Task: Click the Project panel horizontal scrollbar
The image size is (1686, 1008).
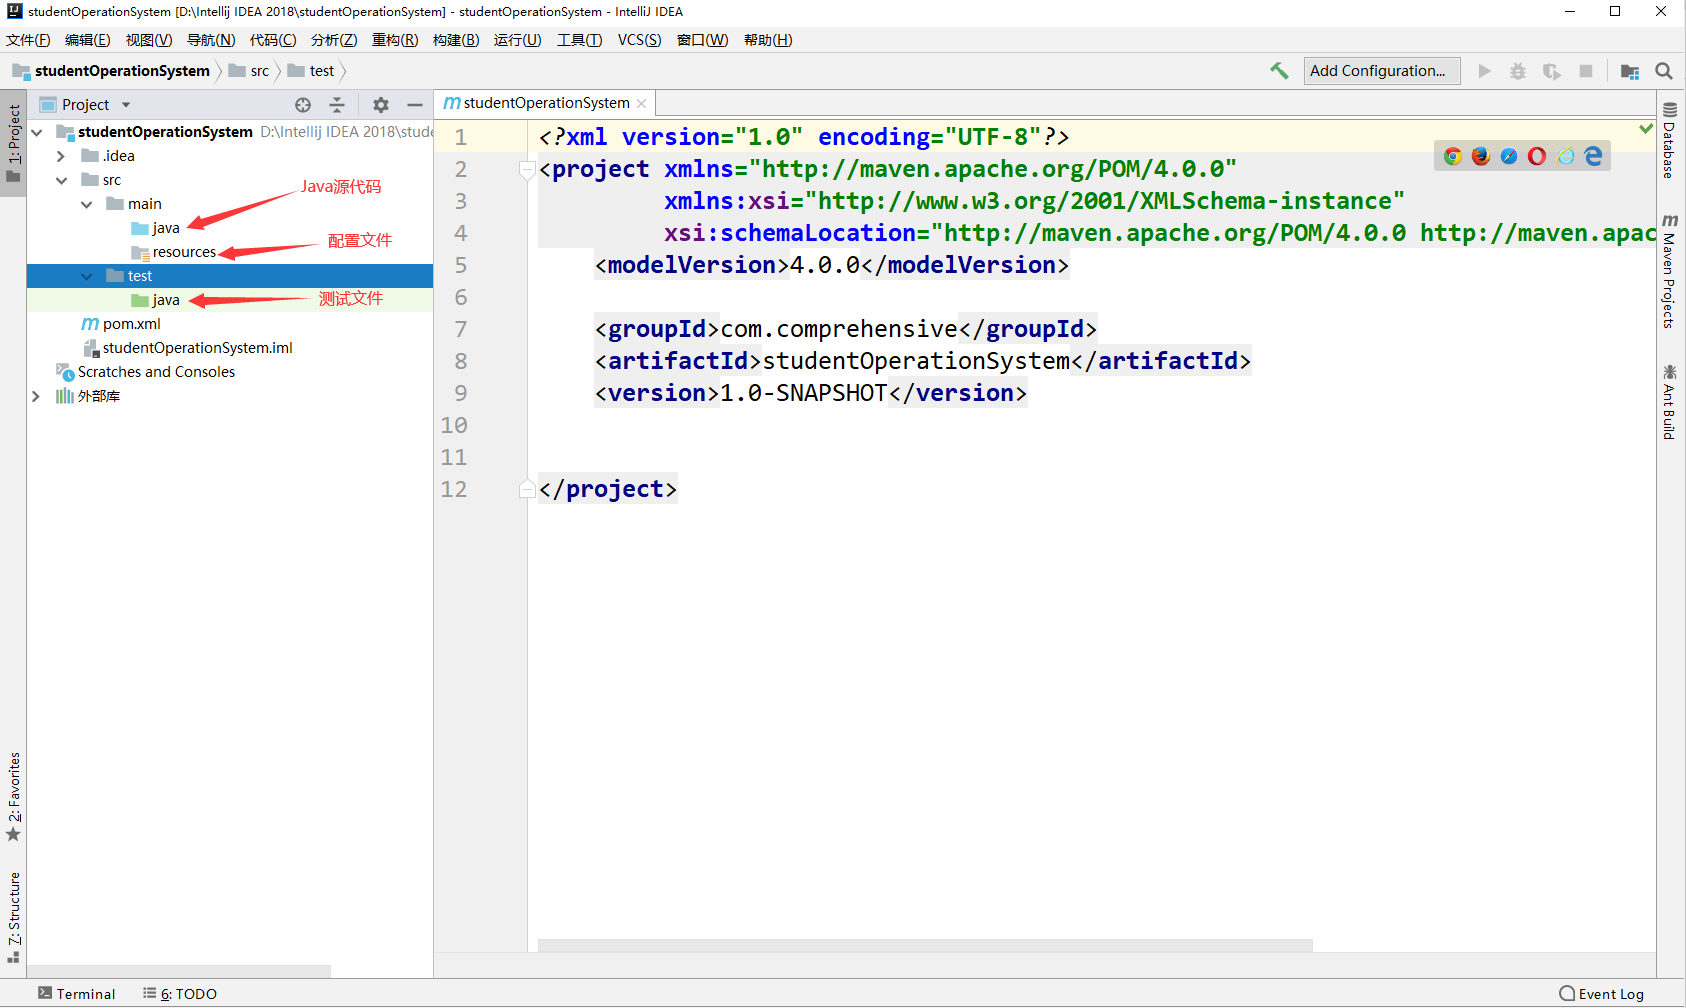Action: 179,971
